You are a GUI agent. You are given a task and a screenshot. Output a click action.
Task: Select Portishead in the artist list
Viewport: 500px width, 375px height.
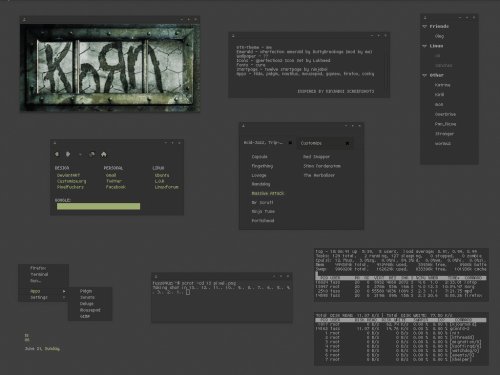click(x=263, y=220)
